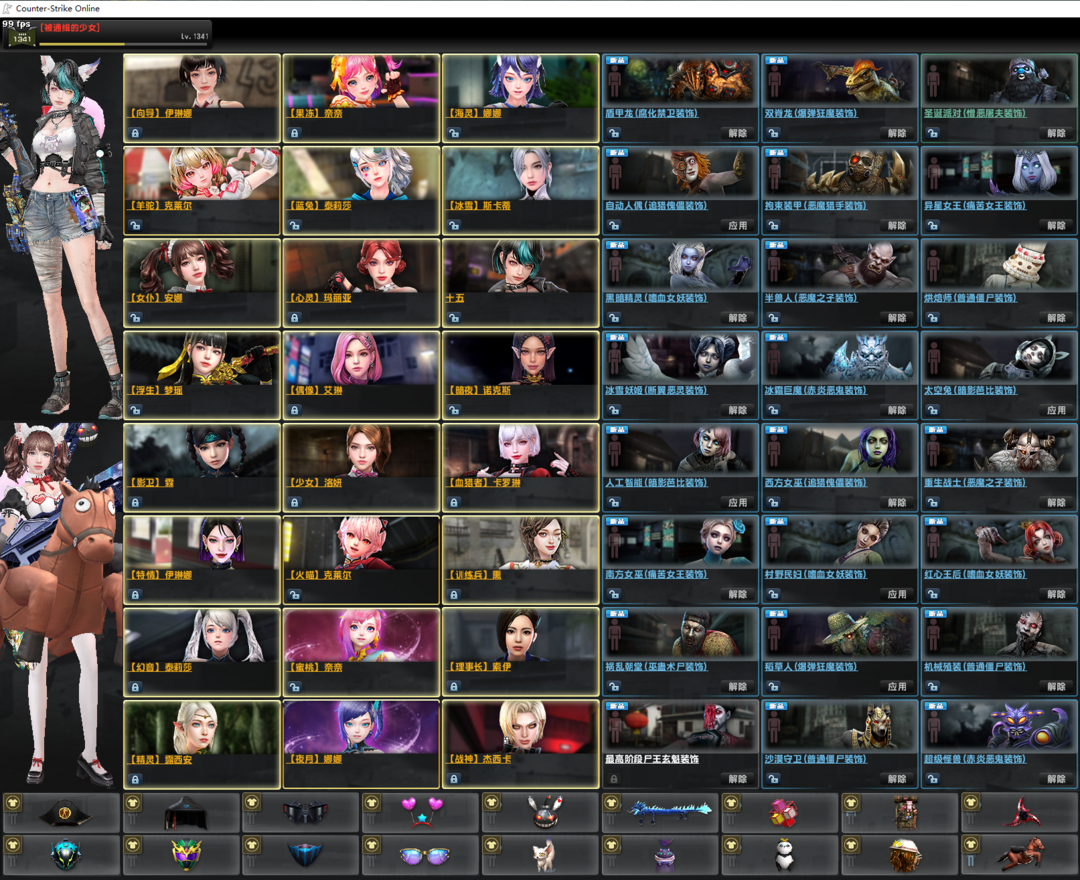Viewport: 1080px width, 880px height.
Task: Pick the blonde hair with hat item
Action: point(905,856)
